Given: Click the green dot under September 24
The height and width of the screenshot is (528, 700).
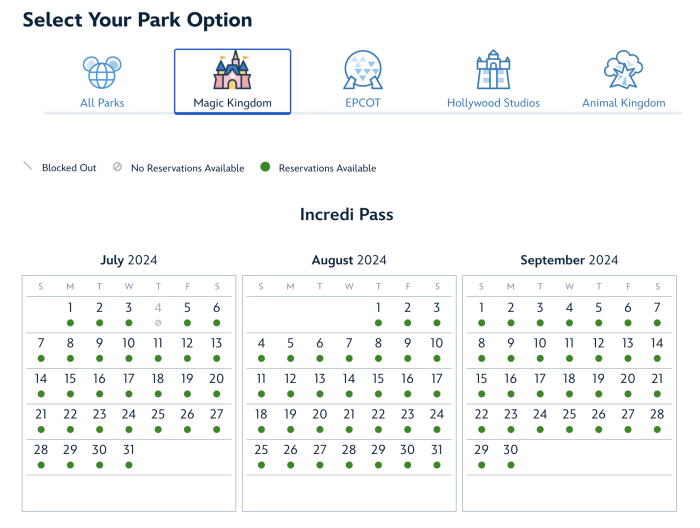Looking at the screenshot, I should [540, 429].
